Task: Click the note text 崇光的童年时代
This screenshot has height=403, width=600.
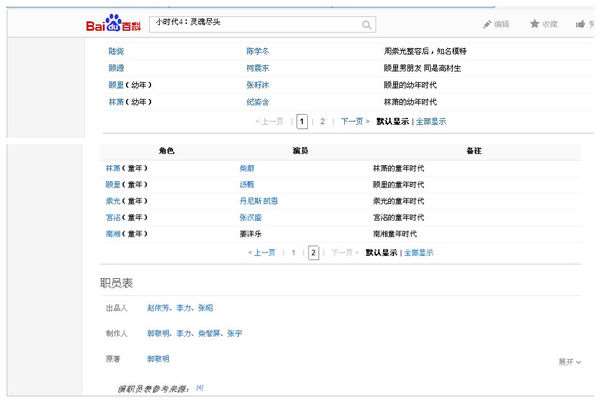Action: 398,201
